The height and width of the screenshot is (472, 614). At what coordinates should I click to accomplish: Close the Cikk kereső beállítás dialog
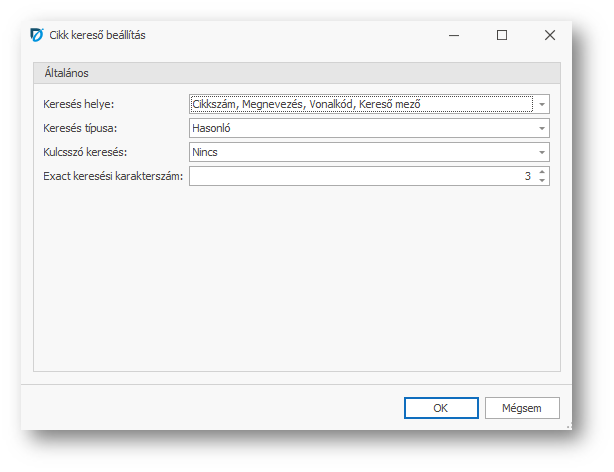[549, 35]
